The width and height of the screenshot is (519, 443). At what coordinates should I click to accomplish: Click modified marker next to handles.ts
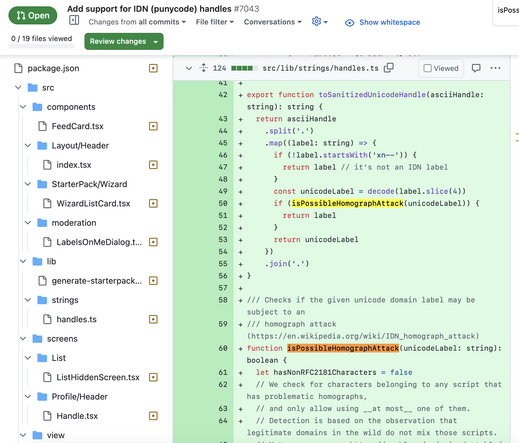pos(153,319)
